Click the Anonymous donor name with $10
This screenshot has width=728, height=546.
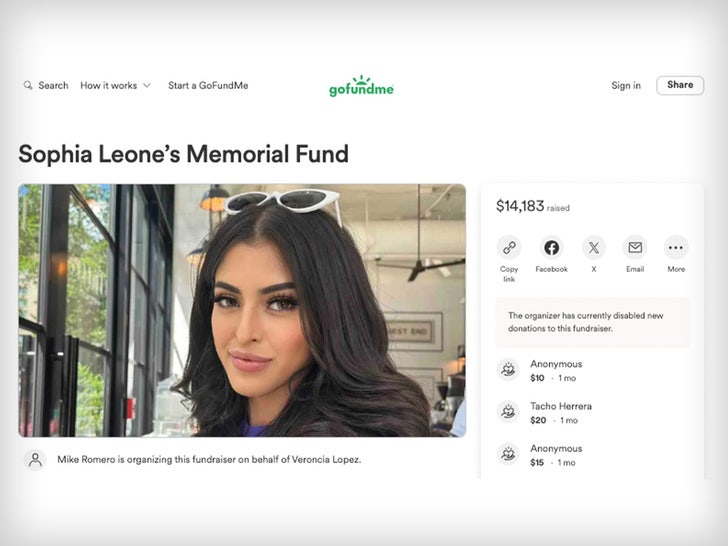click(556, 364)
